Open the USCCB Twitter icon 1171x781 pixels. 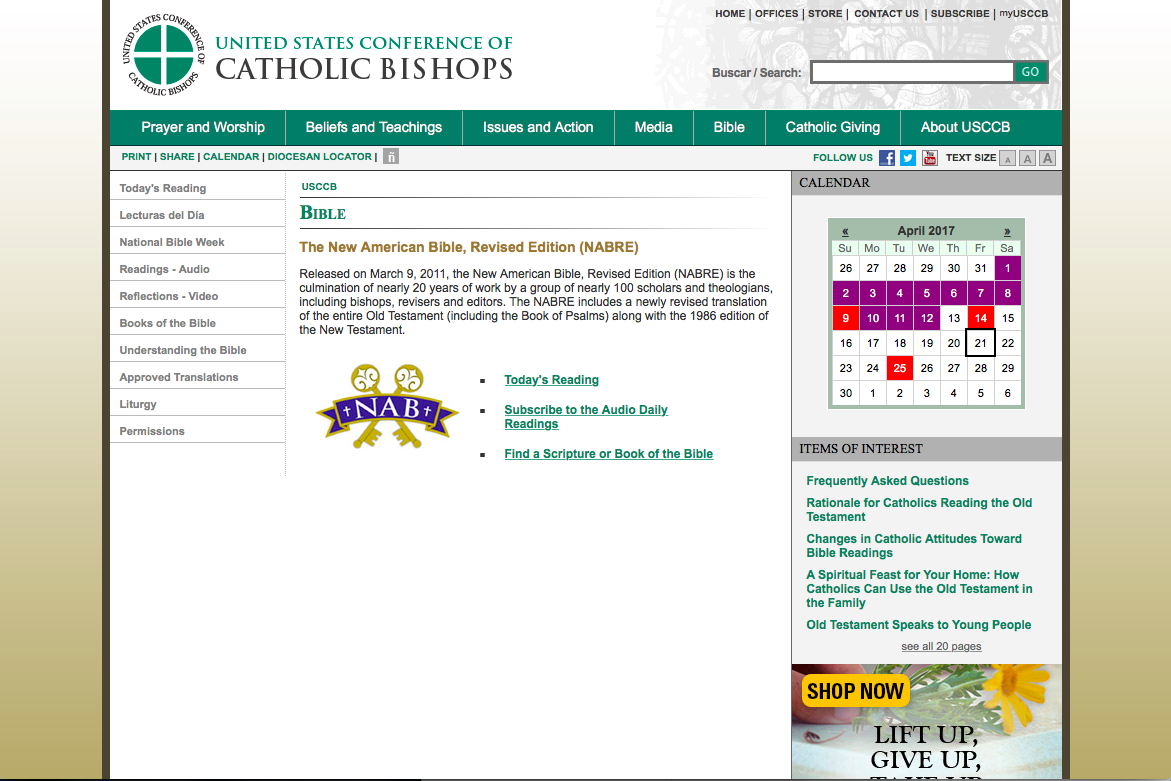coord(908,158)
